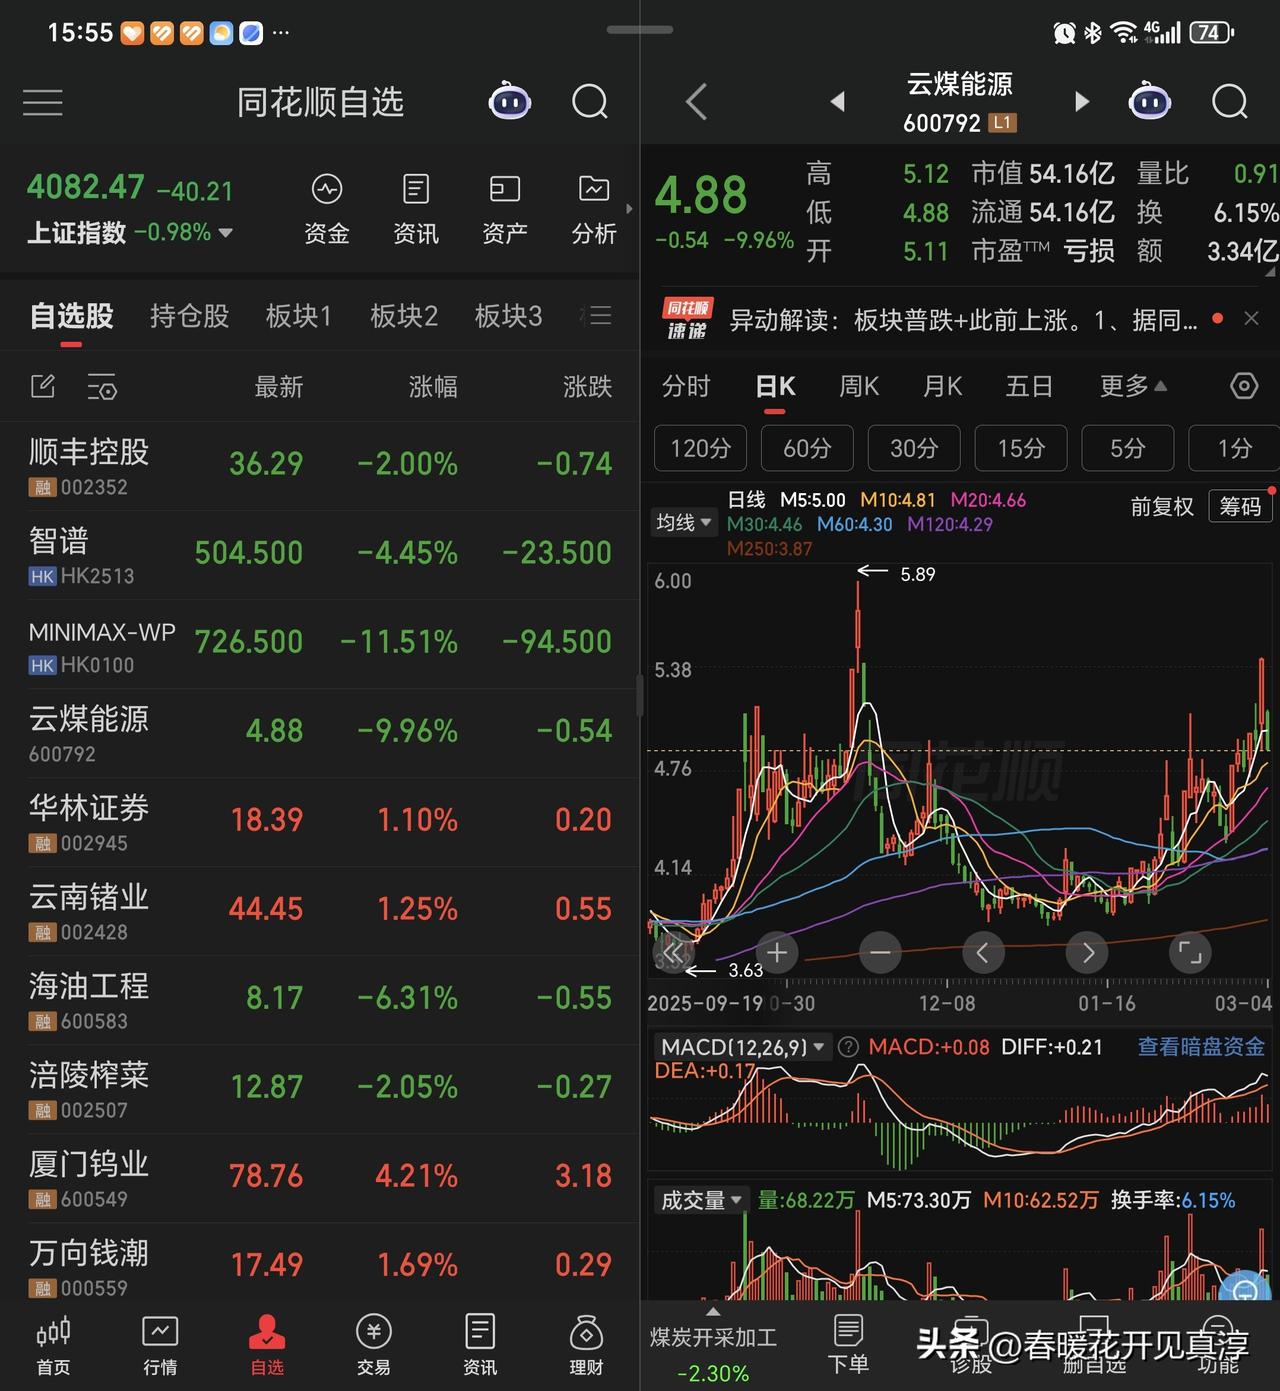Open the MACD(12,26,9) indicator dropdown
1280x1391 pixels.
[x=743, y=1047]
